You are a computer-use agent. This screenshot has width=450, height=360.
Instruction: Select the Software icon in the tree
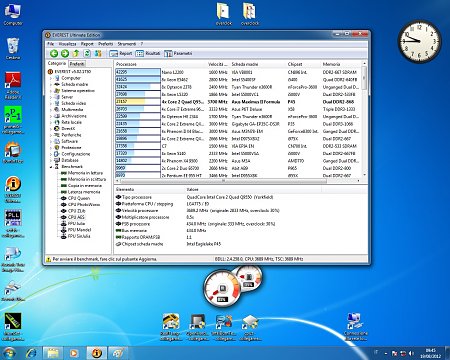pos(57,141)
